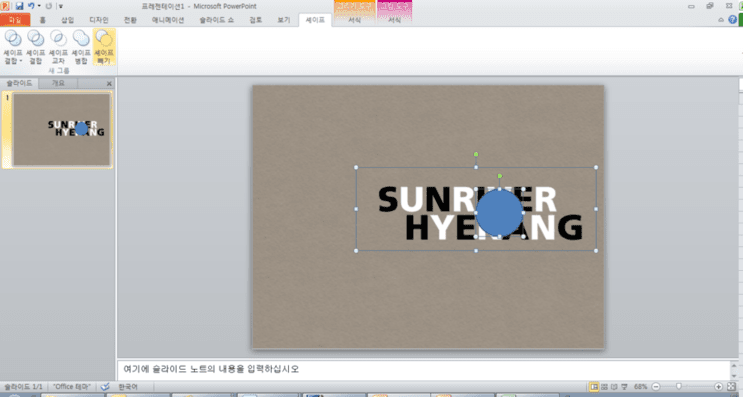The width and height of the screenshot is (743, 397).
Task: Click the zoom slider handle
Action: (679, 387)
